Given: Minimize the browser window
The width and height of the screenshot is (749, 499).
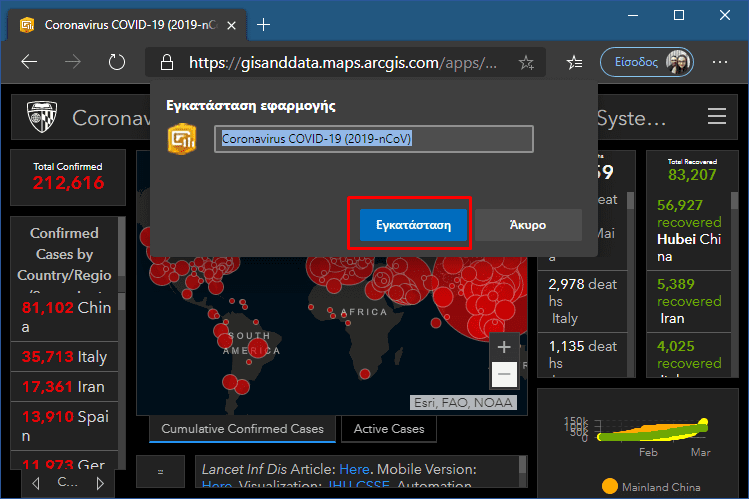Looking at the screenshot, I should click(633, 15).
